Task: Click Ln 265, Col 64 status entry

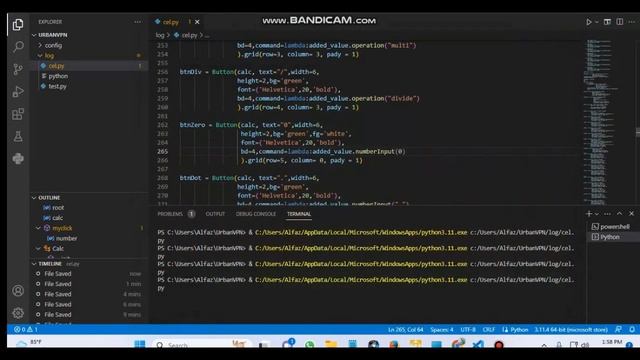Action: pos(405,329)
